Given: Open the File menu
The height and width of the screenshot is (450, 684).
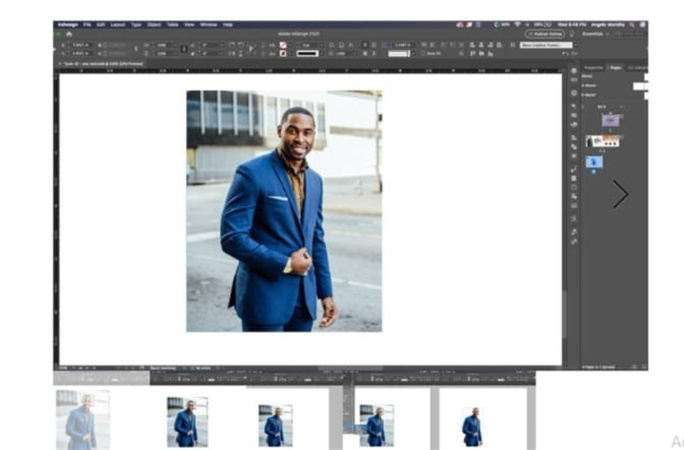Looking at the screenshot, I should pos(88,24).
